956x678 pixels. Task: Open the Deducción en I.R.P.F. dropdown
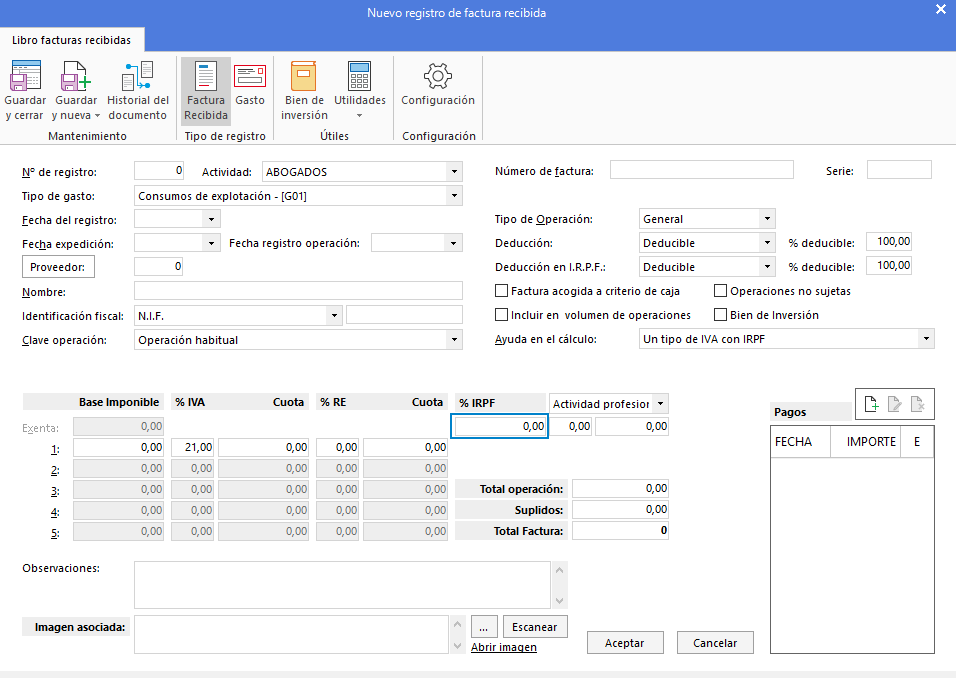(x=767, y=266)
